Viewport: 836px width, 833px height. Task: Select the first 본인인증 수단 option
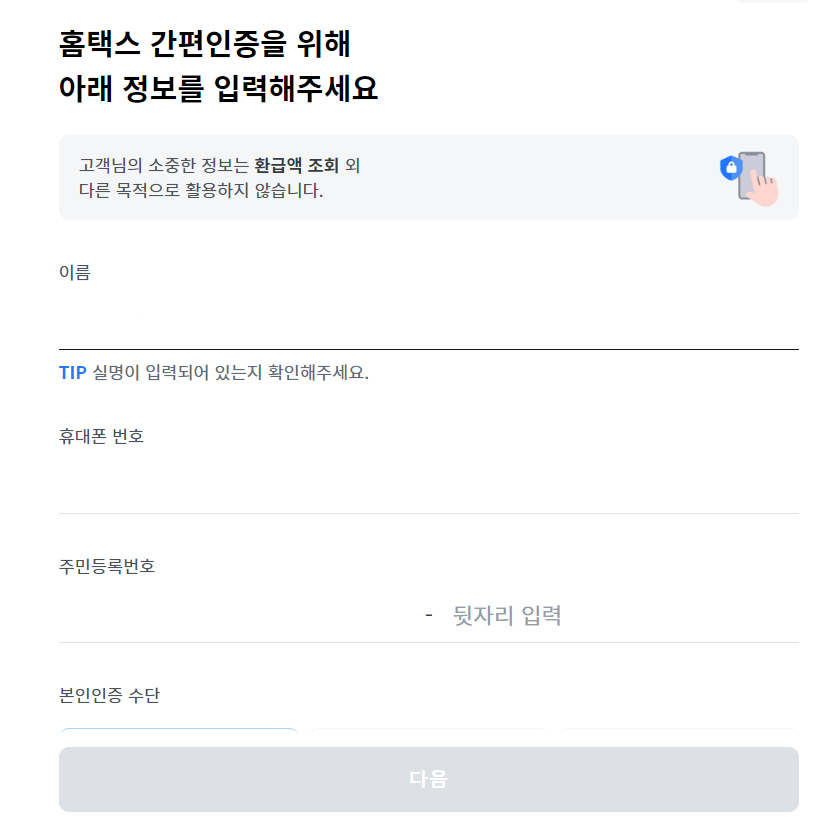pyautogui.click(x=180, y=735)
